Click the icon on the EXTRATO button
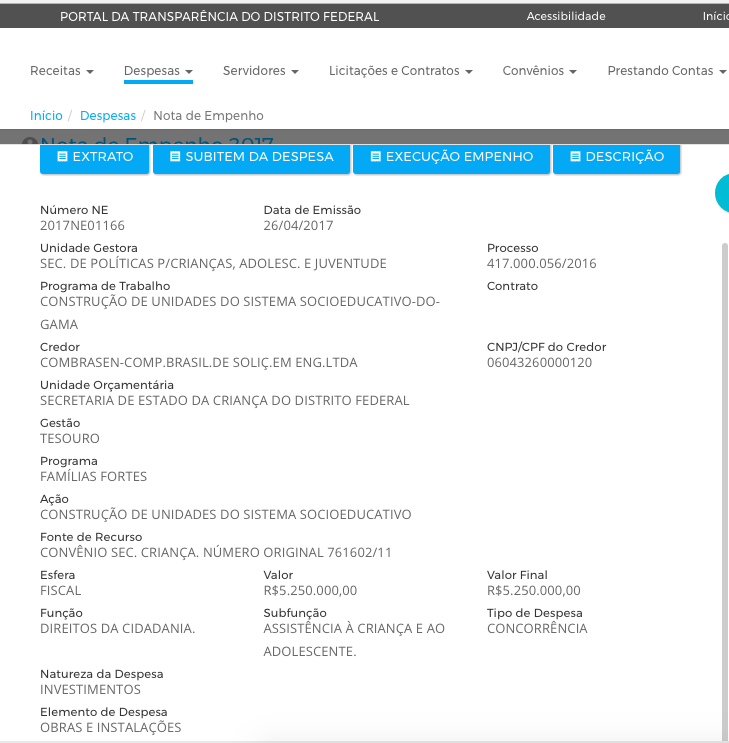This screenshot has height=743, width=729. point(63,157)
